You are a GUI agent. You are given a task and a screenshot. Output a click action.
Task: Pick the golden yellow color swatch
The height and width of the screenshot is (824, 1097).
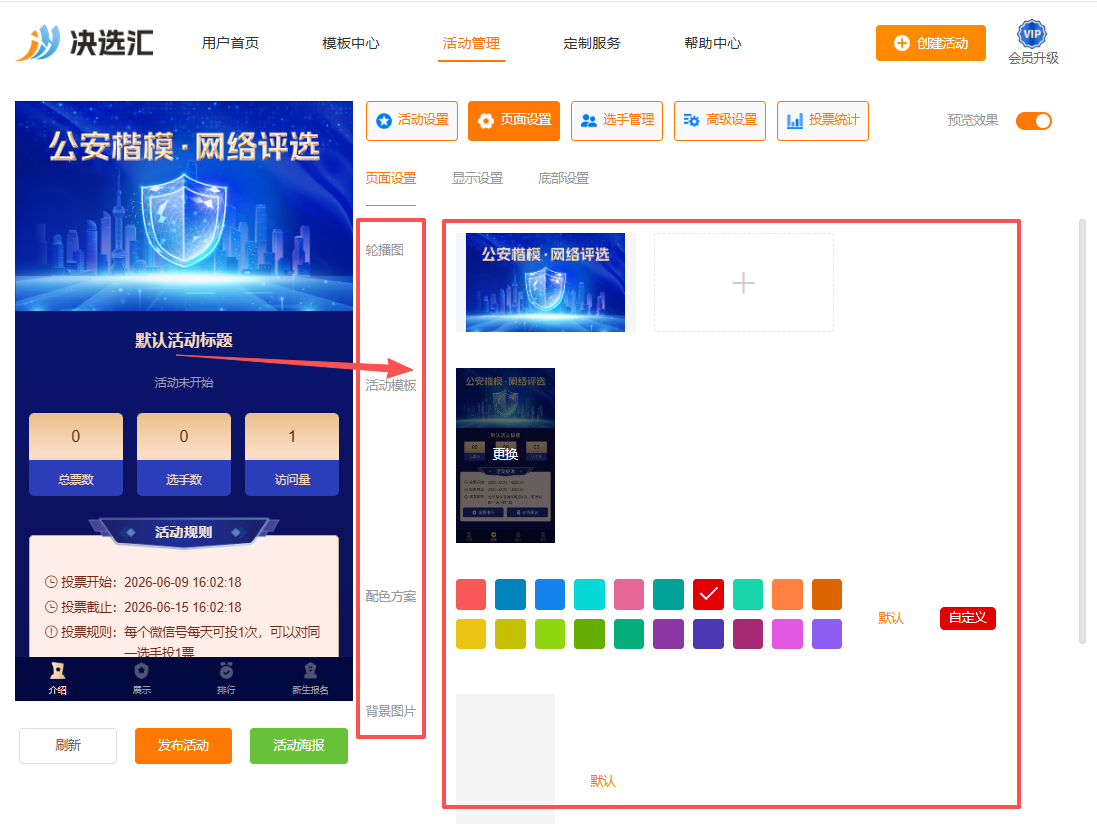point(471,634)
